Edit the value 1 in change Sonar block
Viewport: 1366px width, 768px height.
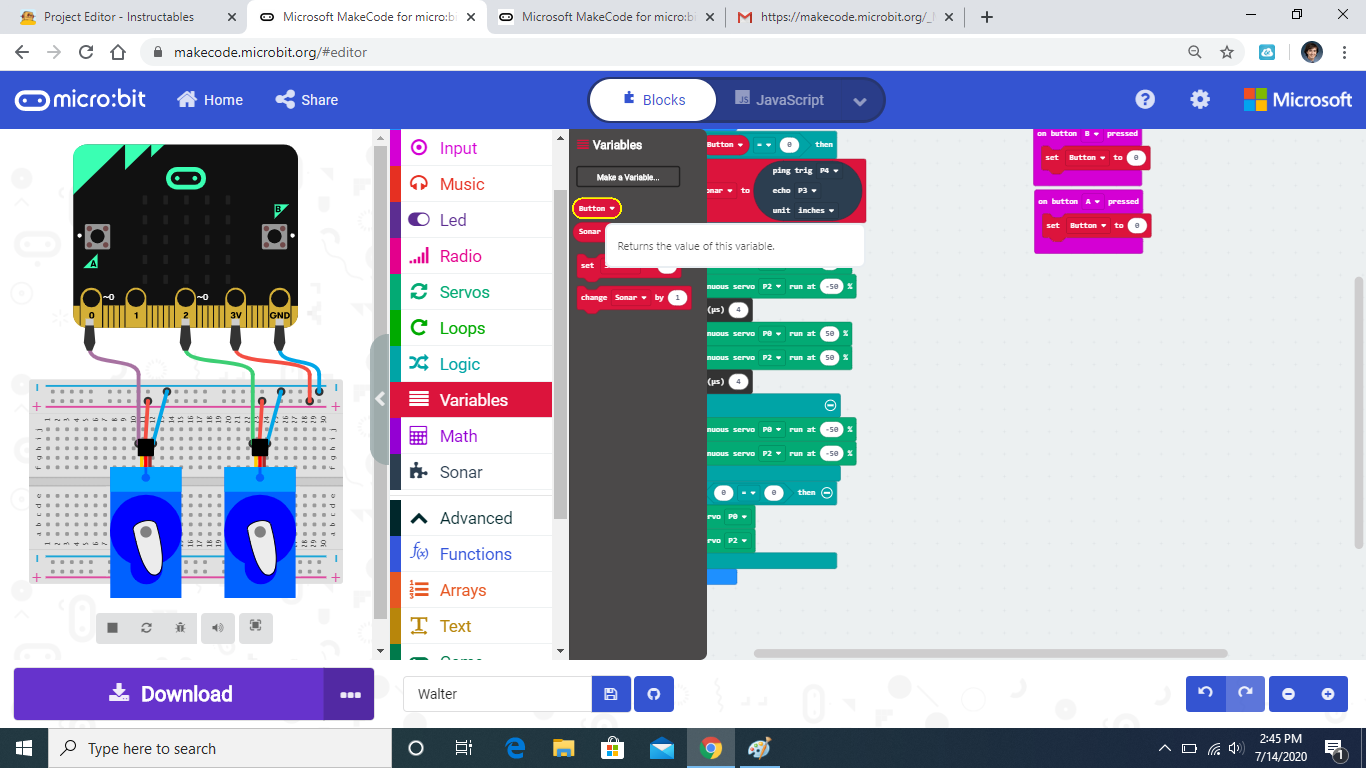[678, 297]
